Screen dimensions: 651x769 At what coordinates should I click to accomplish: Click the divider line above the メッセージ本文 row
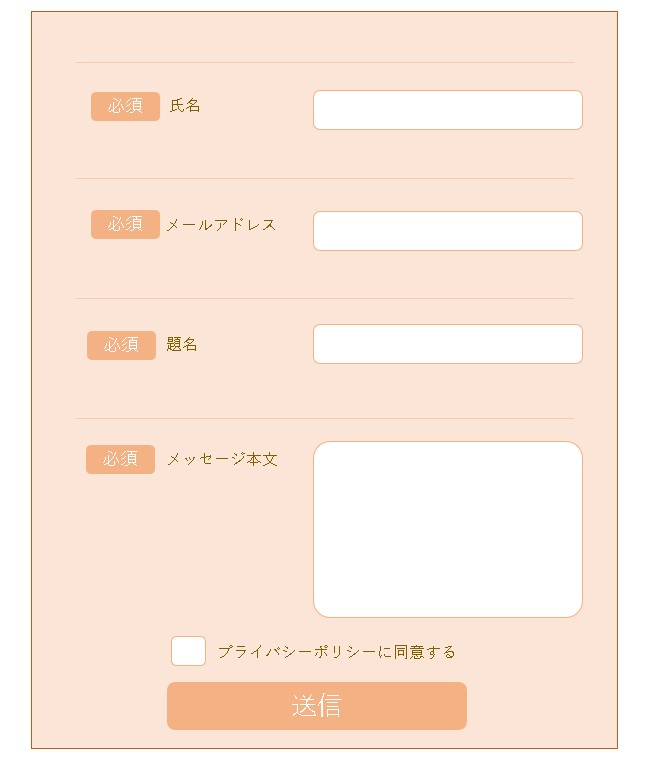324,418
